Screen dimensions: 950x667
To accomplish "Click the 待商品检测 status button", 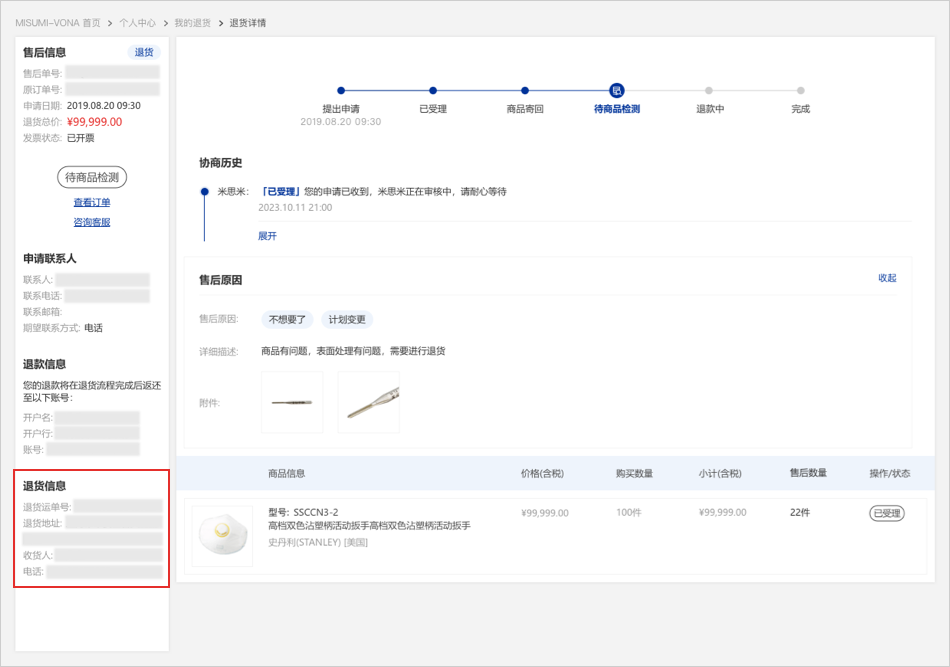I will click(x=92, y=178).
